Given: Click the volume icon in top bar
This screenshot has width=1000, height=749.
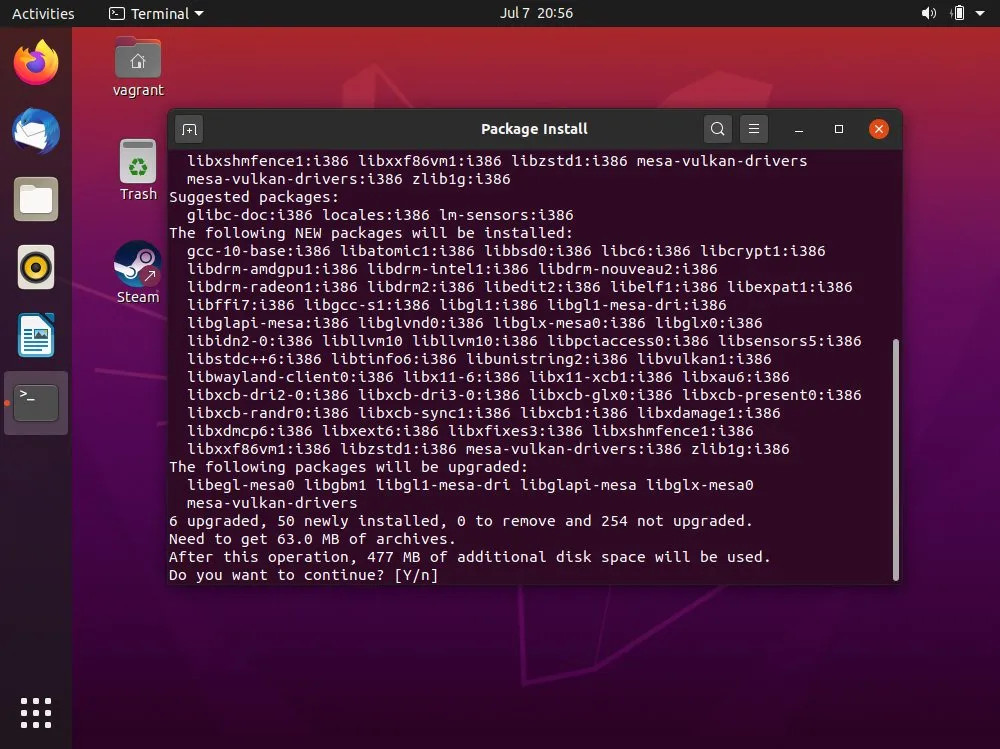Looking at the screenshot, I should tap(929, 13).
